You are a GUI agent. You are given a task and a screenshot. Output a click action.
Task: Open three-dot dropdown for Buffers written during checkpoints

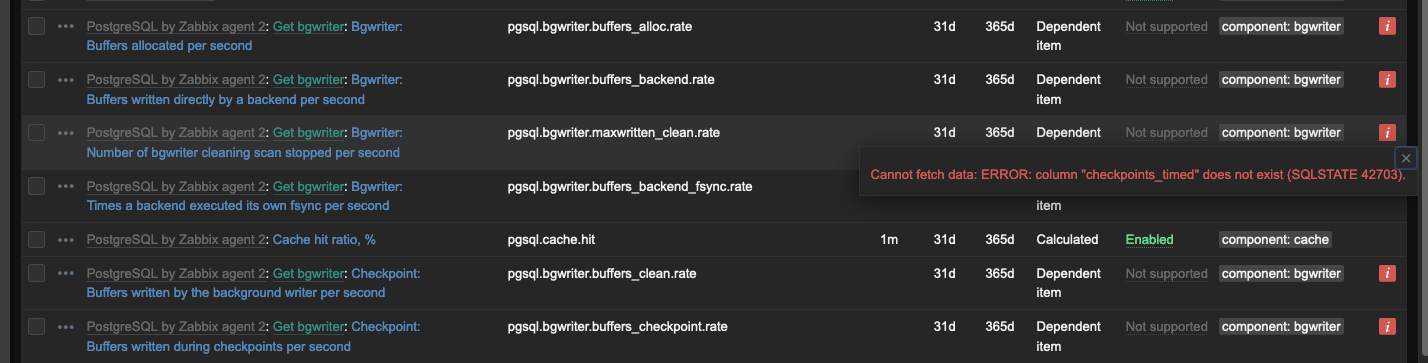(66, 327)
